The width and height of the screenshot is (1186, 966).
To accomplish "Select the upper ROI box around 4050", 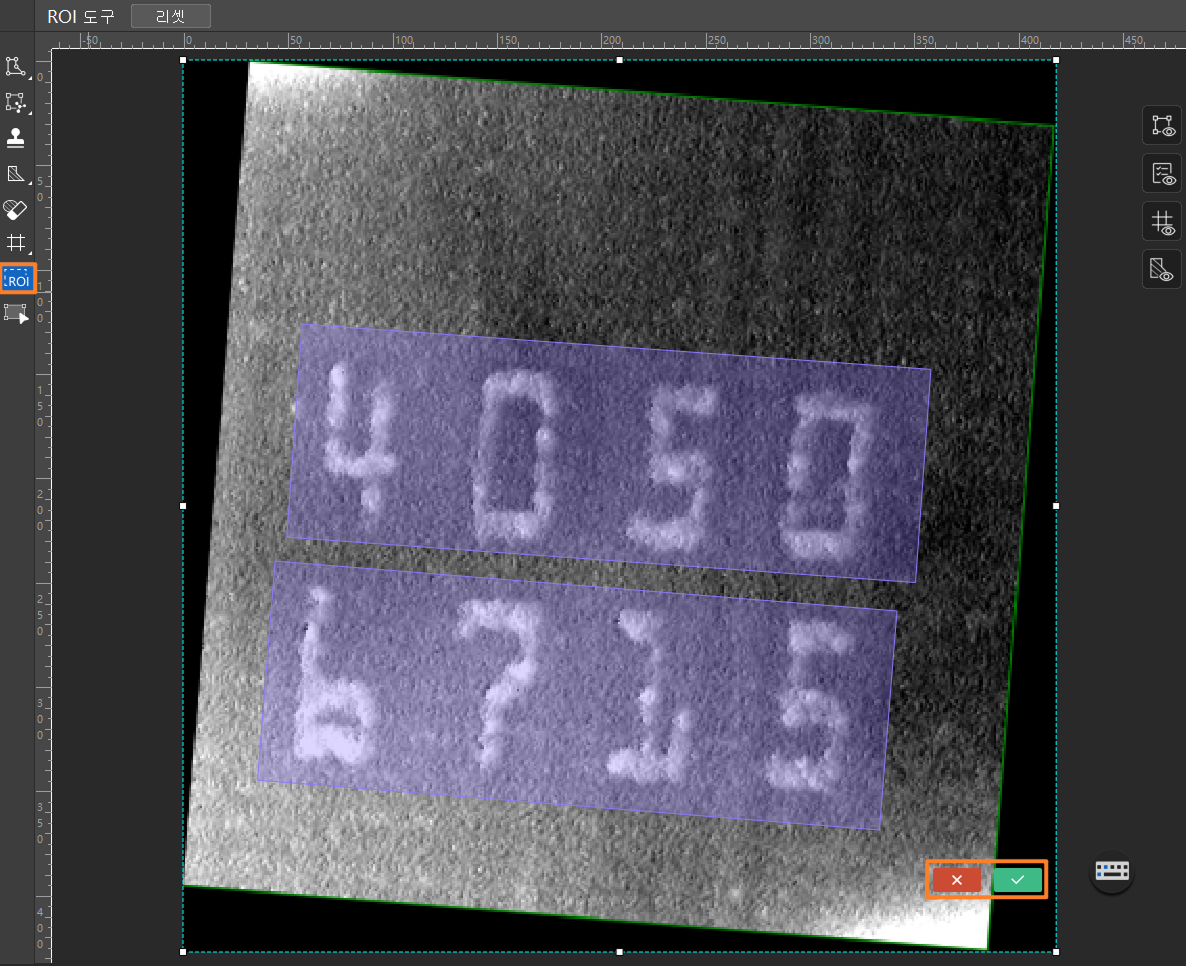I will tap(609, 454).
